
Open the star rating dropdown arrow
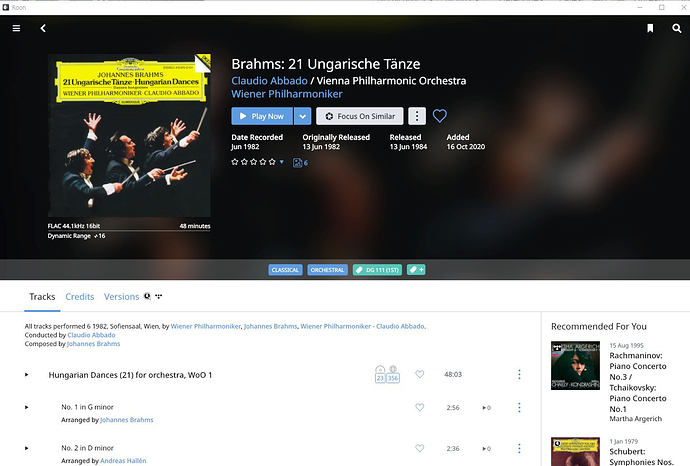[x=282, y=162]
